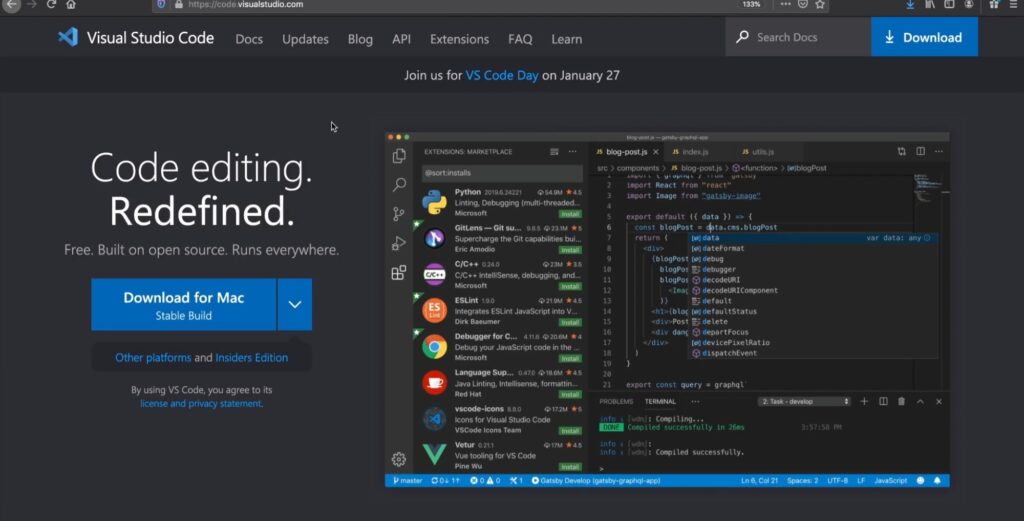The height and width of the screenshot is (521, 1024).
Task: Reload the page with the refresh icon
Action: (51, 5)
